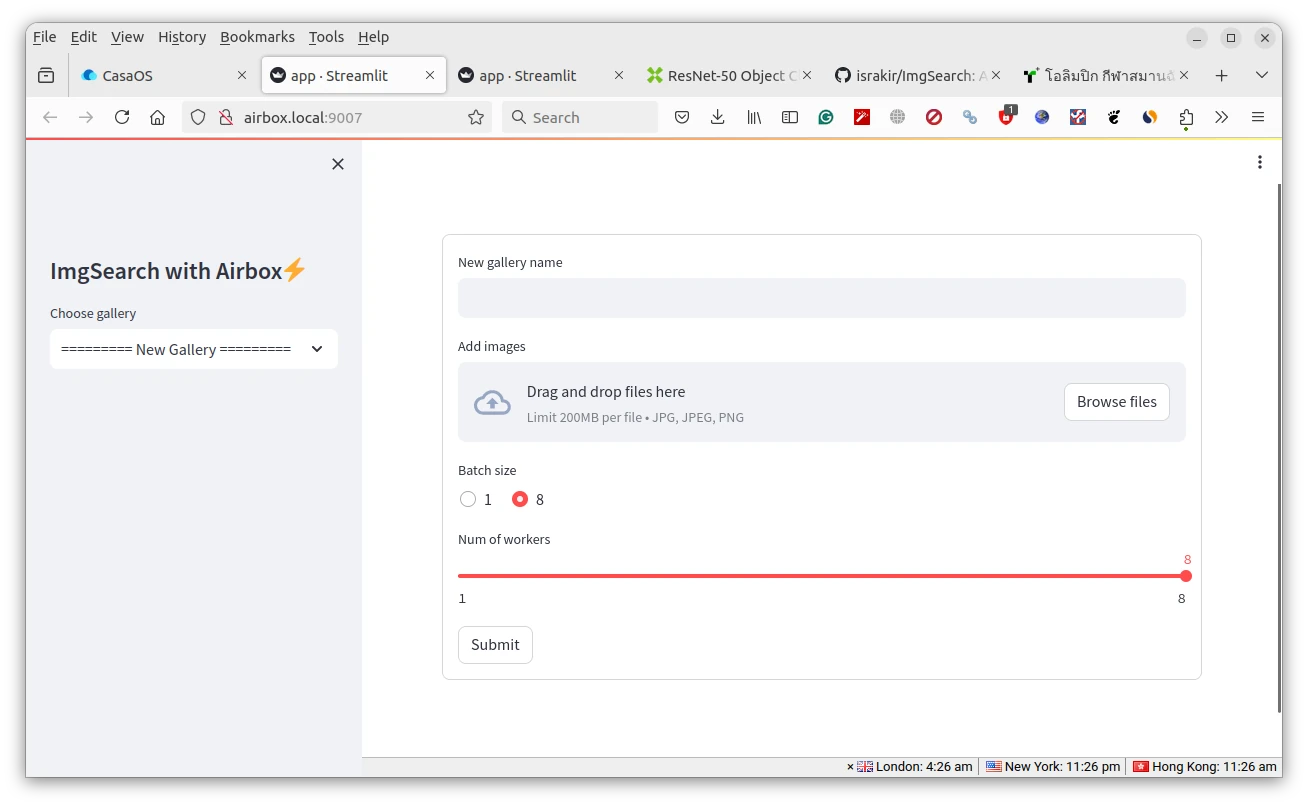Click the blue Earth extension icon
Image resolution: width=1308 pixels, height=806 pixels.
pos(1042,117)
